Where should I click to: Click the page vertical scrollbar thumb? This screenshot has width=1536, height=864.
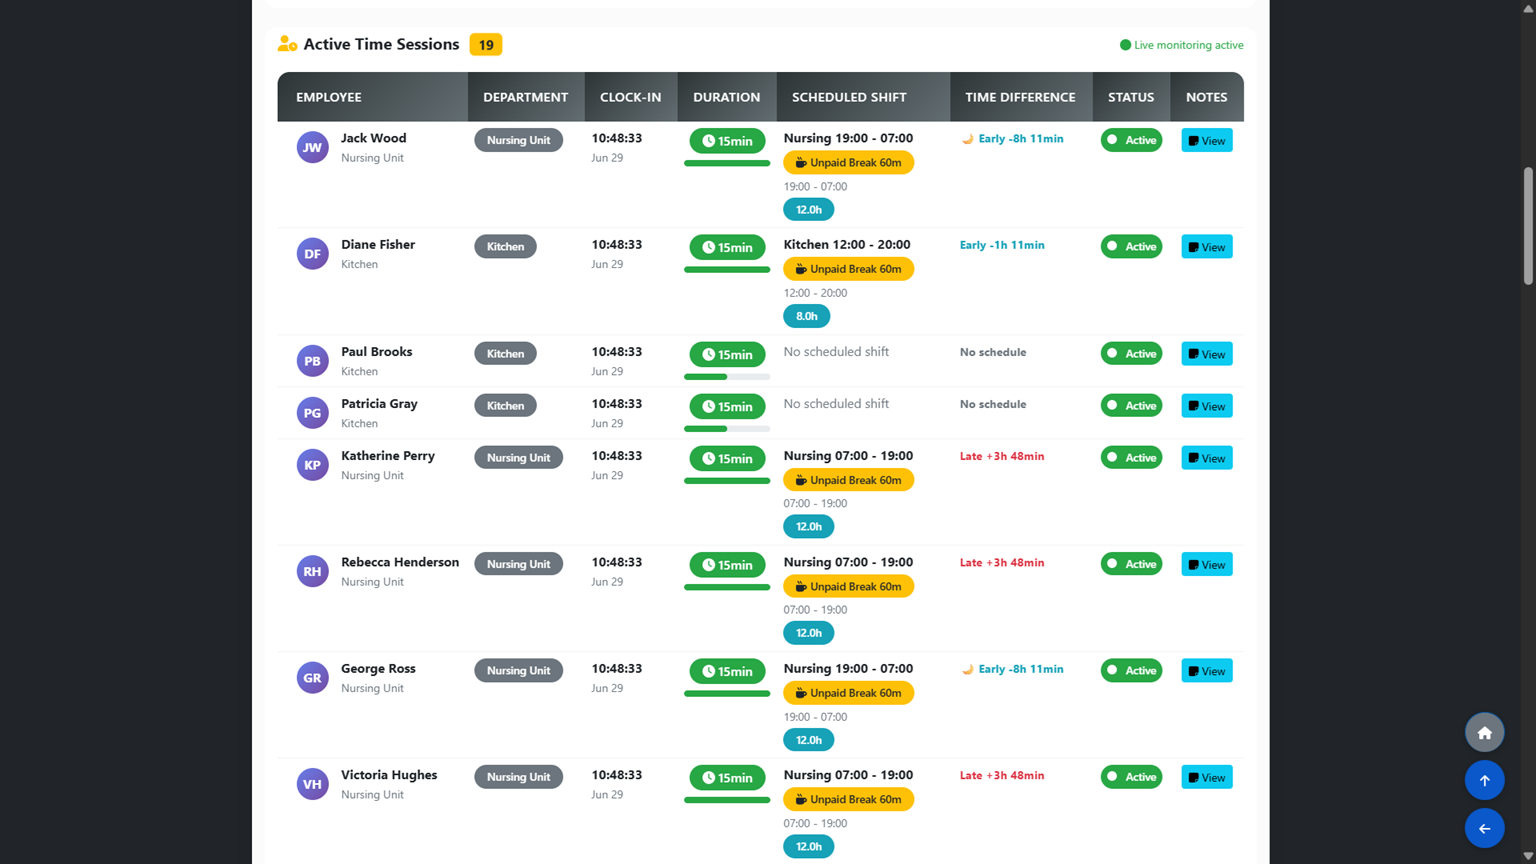click(1528, 225)
